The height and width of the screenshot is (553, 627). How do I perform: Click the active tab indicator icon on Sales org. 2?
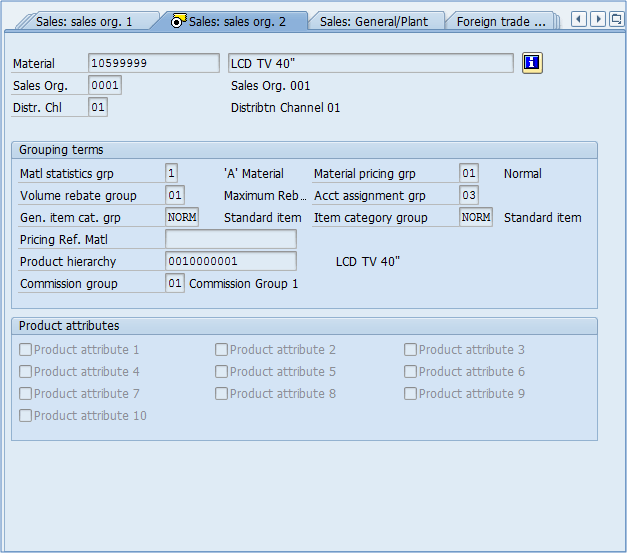pos(179,21)
